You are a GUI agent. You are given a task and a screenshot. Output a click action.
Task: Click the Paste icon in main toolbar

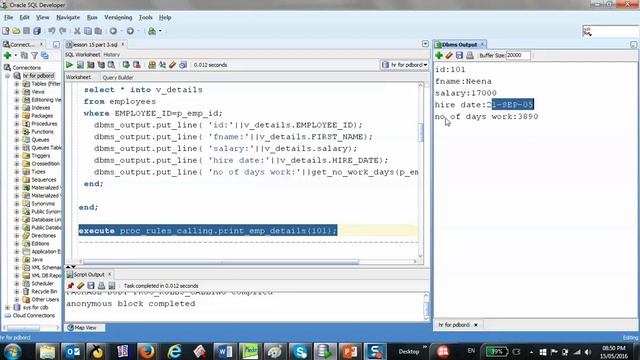tap(98, 31)
